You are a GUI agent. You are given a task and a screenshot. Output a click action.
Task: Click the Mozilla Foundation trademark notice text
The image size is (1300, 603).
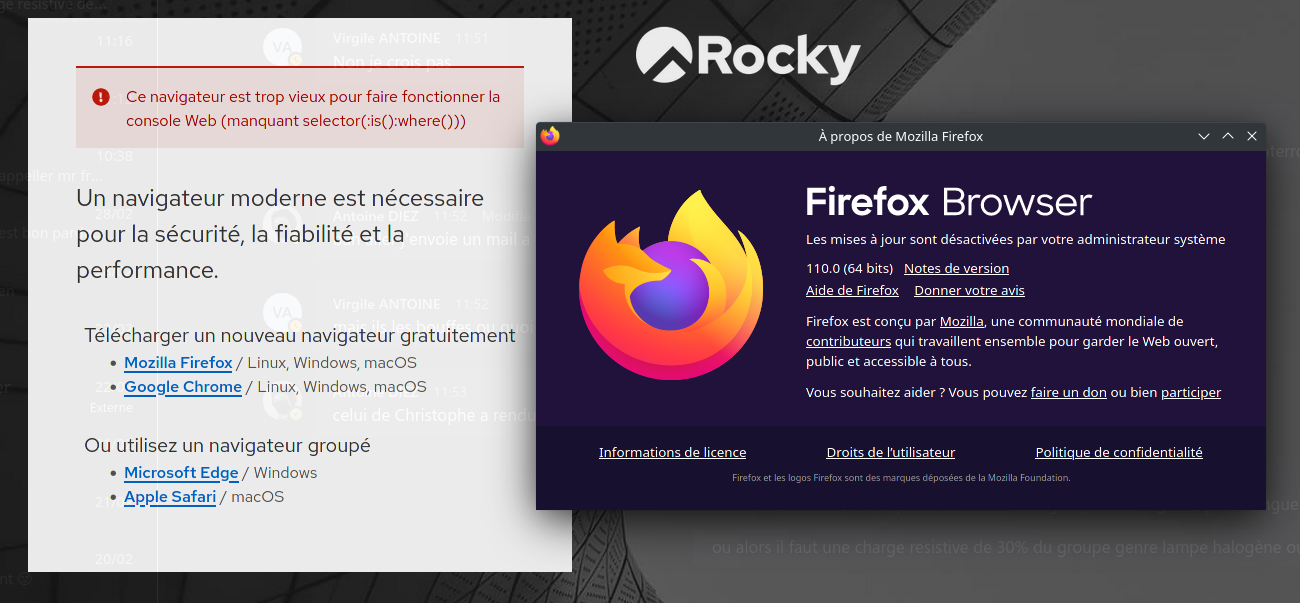point(901,478)
